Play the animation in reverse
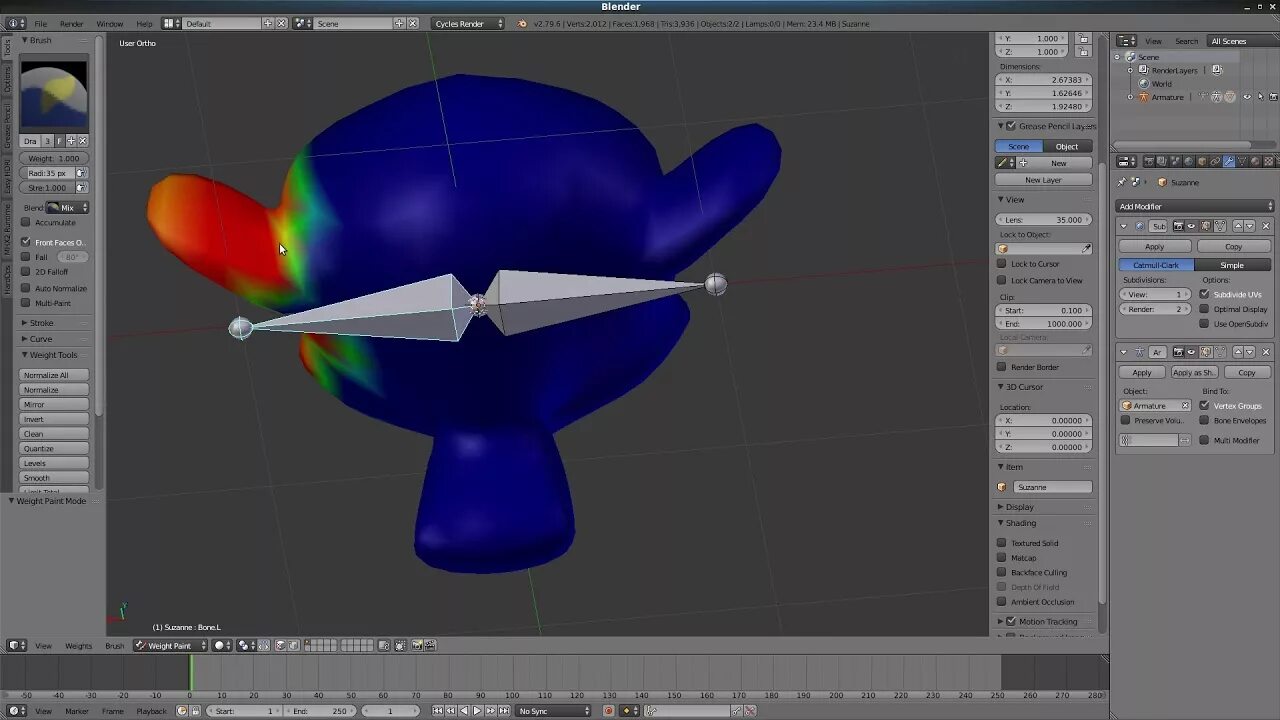This screenshot has width=1280, height=720. tap(464, 711)
